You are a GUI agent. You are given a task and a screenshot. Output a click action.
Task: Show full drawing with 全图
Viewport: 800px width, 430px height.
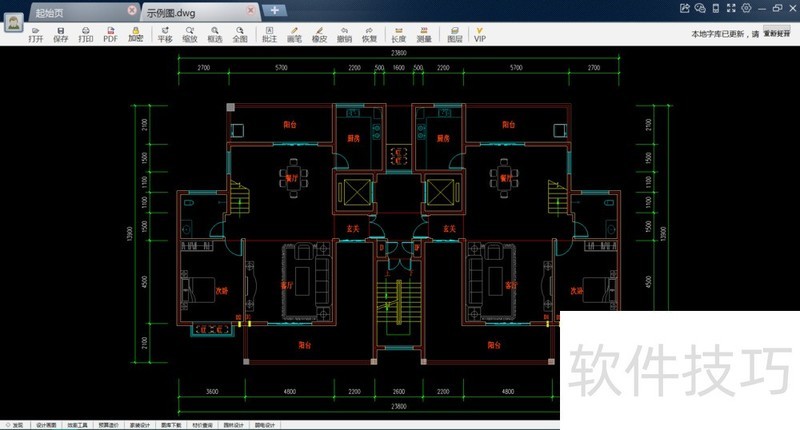pyautogui.click(x=240, y=35)
